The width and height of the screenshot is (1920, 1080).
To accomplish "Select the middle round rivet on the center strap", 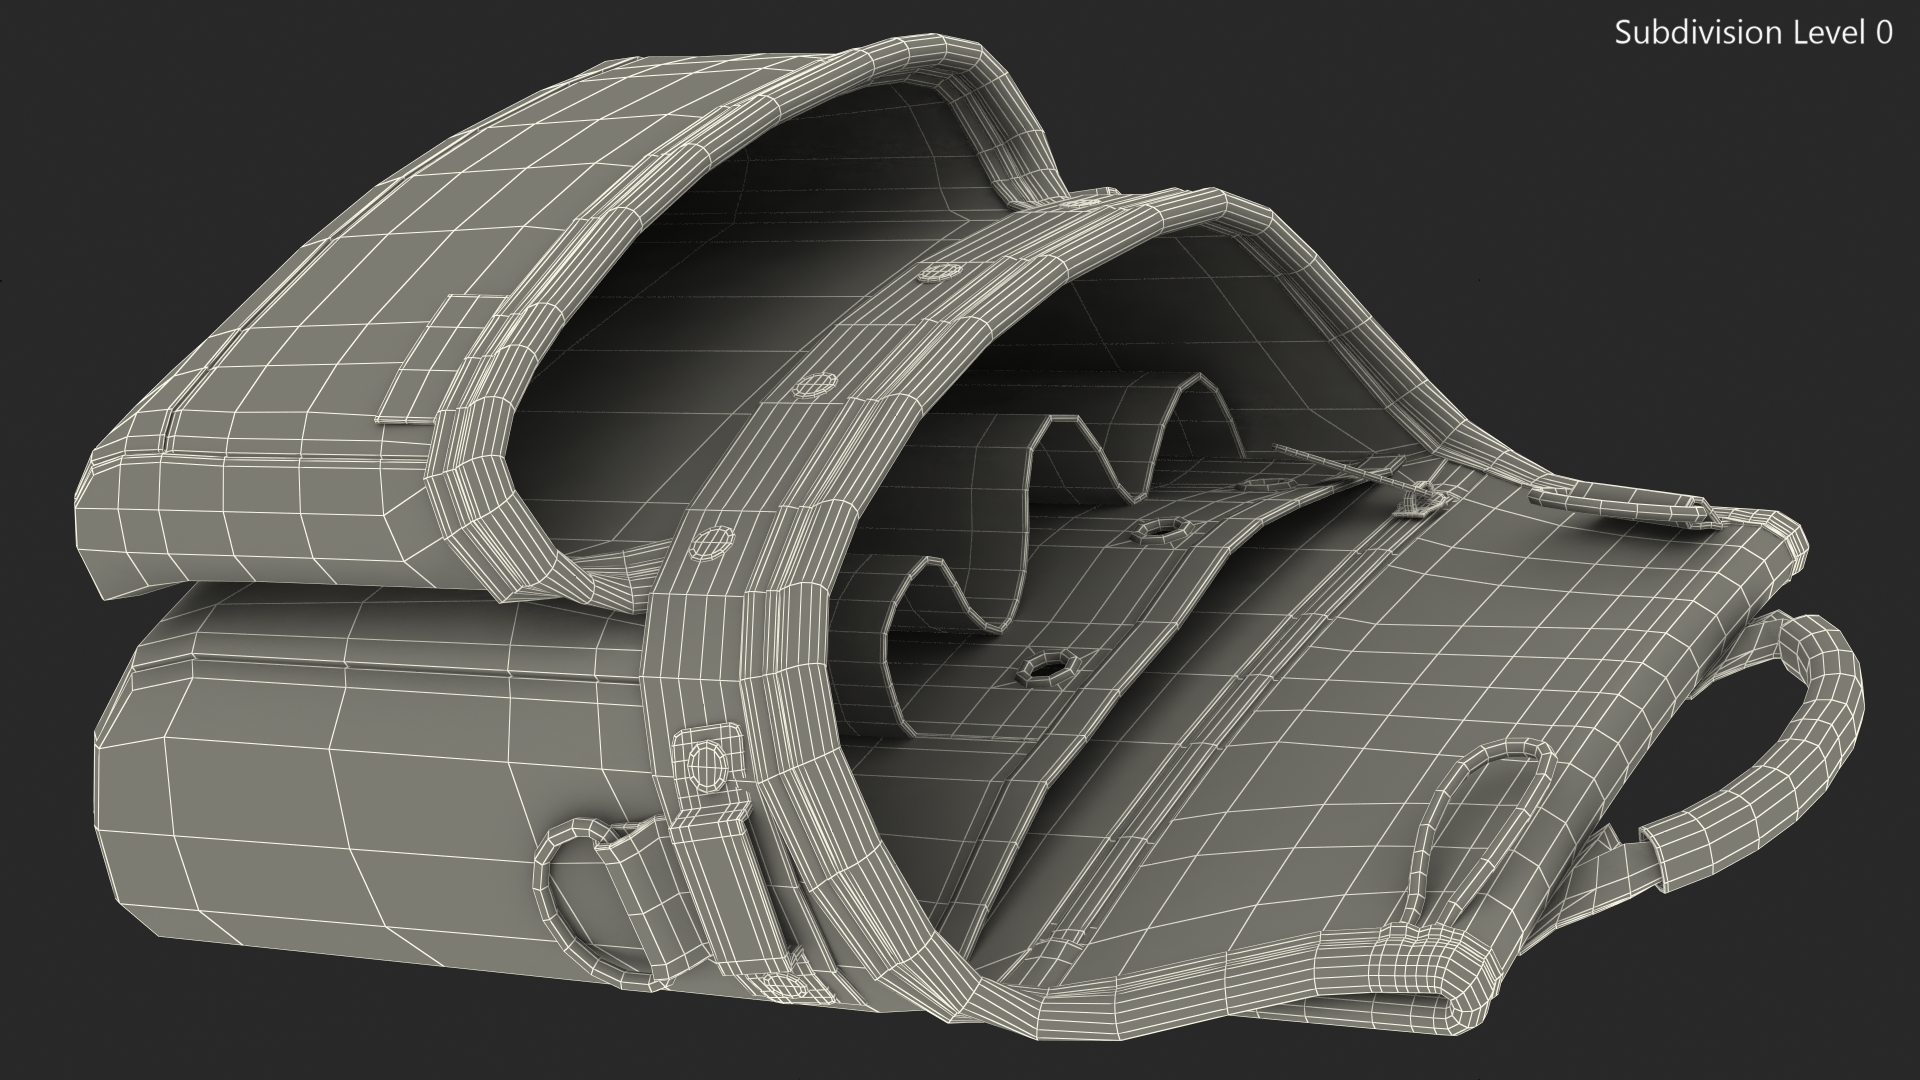I will coord(817,385).
